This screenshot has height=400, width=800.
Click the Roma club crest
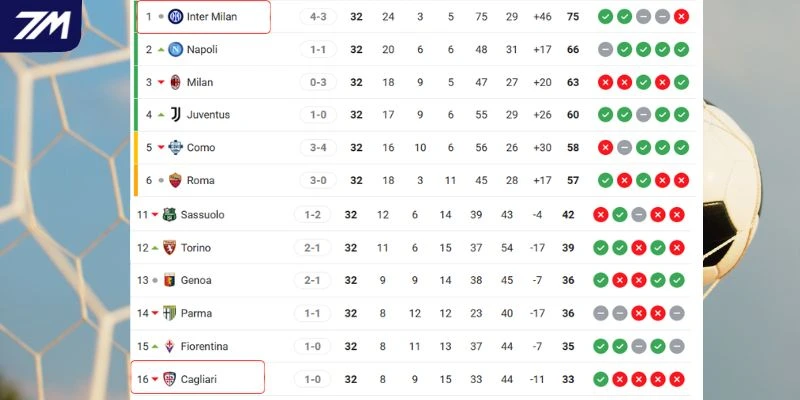[176, 181]
